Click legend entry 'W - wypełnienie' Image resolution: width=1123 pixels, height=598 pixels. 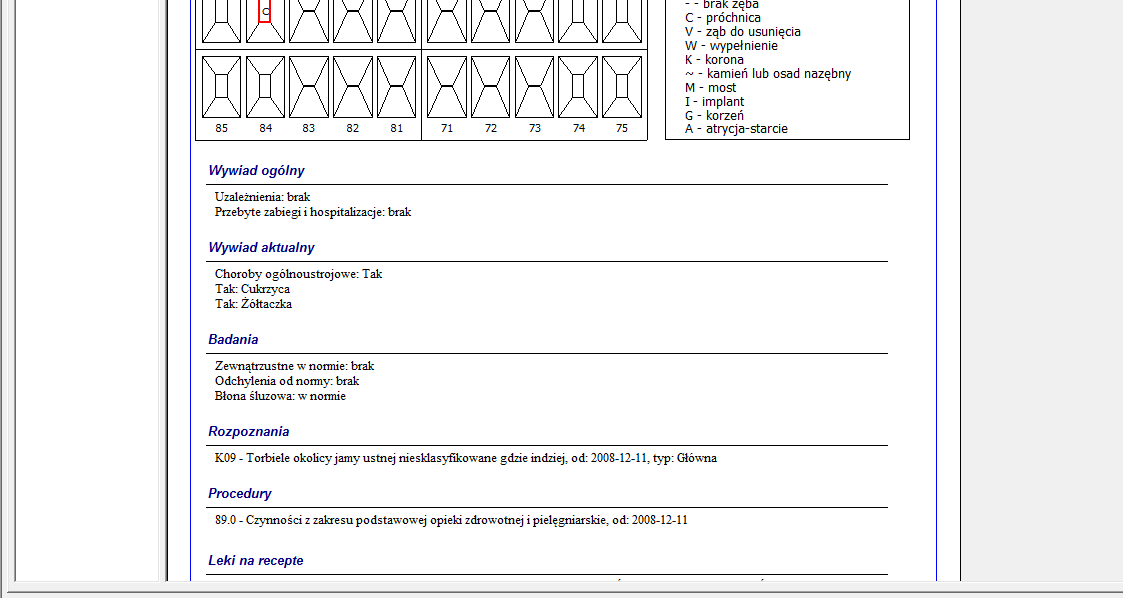(731, 46)
